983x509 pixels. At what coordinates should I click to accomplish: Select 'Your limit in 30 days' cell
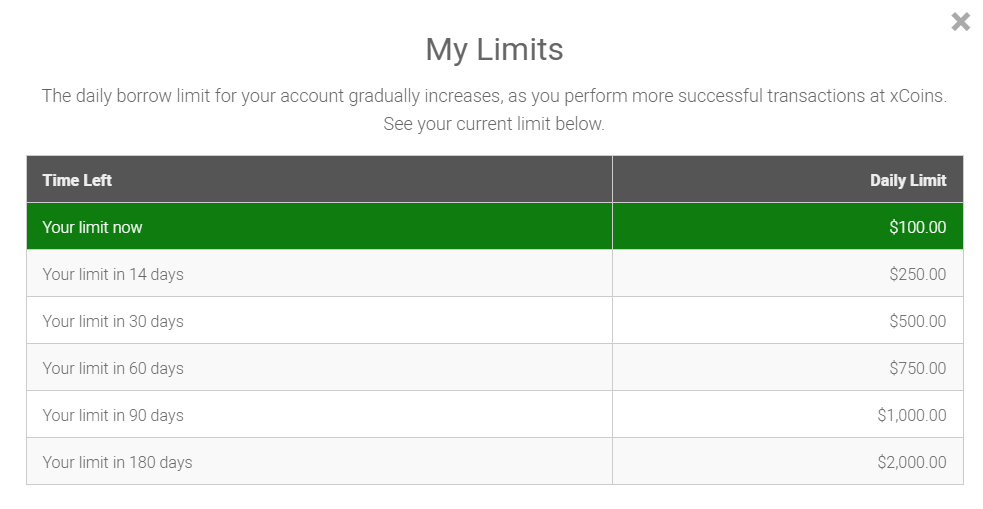113,321
